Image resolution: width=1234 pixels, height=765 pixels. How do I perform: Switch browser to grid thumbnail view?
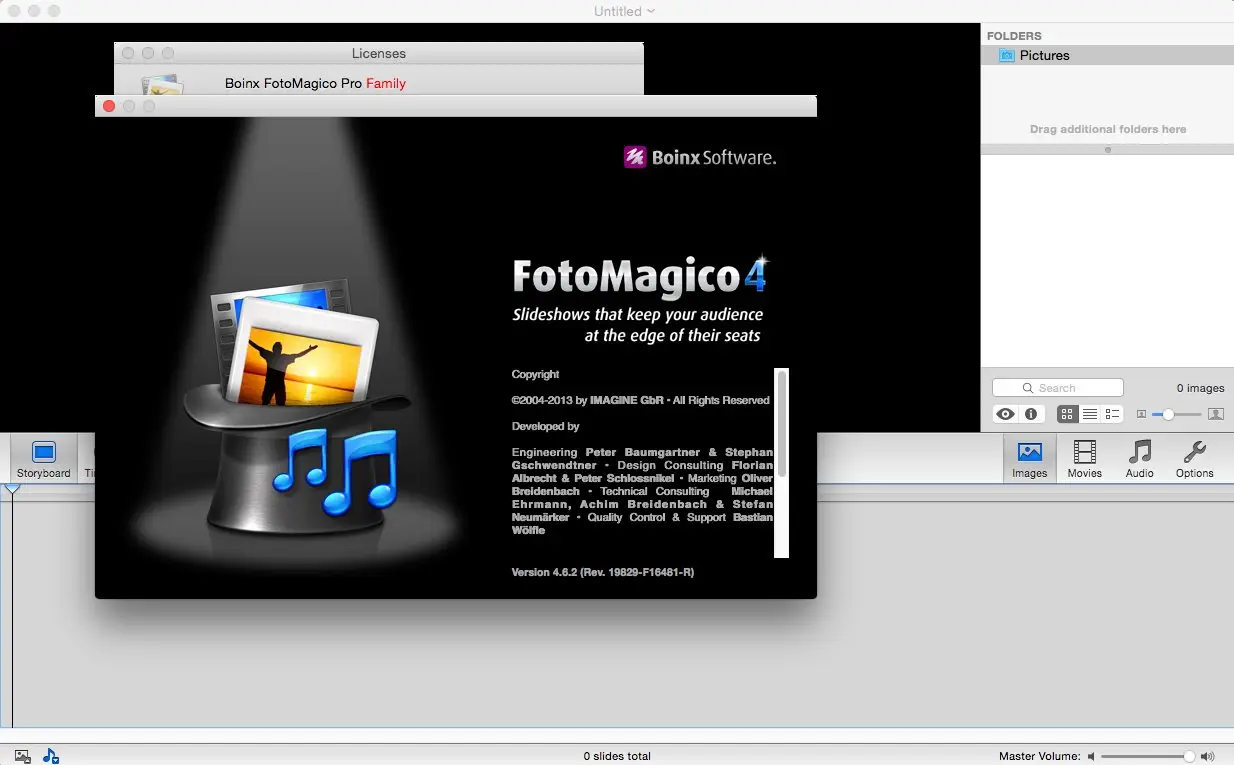coord(1067,414)
